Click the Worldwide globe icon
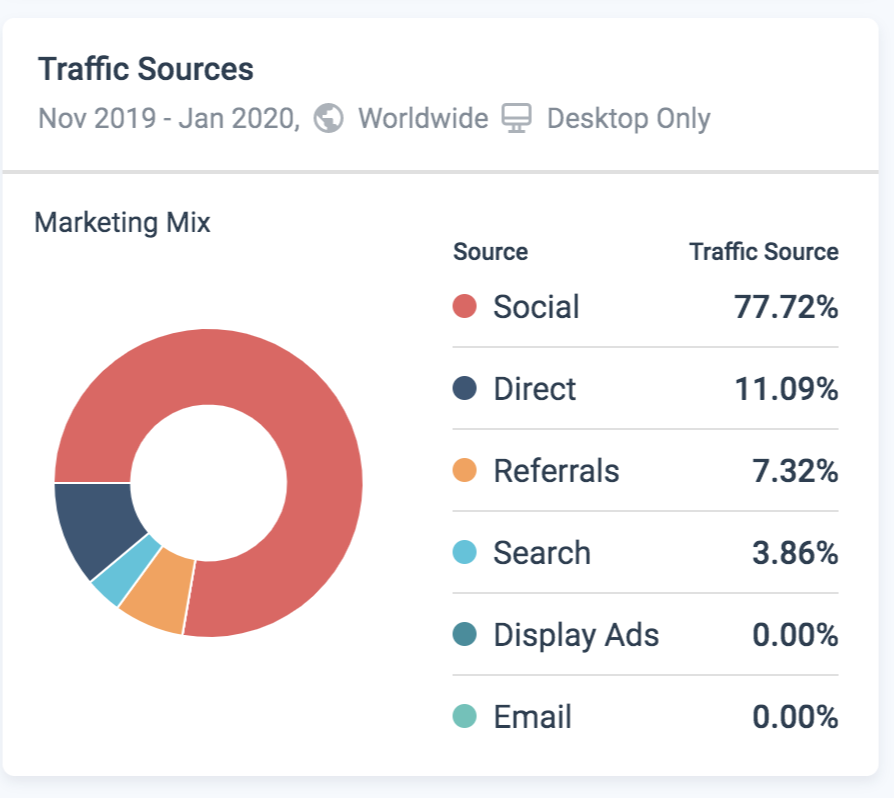The image size is (894, 798). pyautogui.click(x=328, y=119)
